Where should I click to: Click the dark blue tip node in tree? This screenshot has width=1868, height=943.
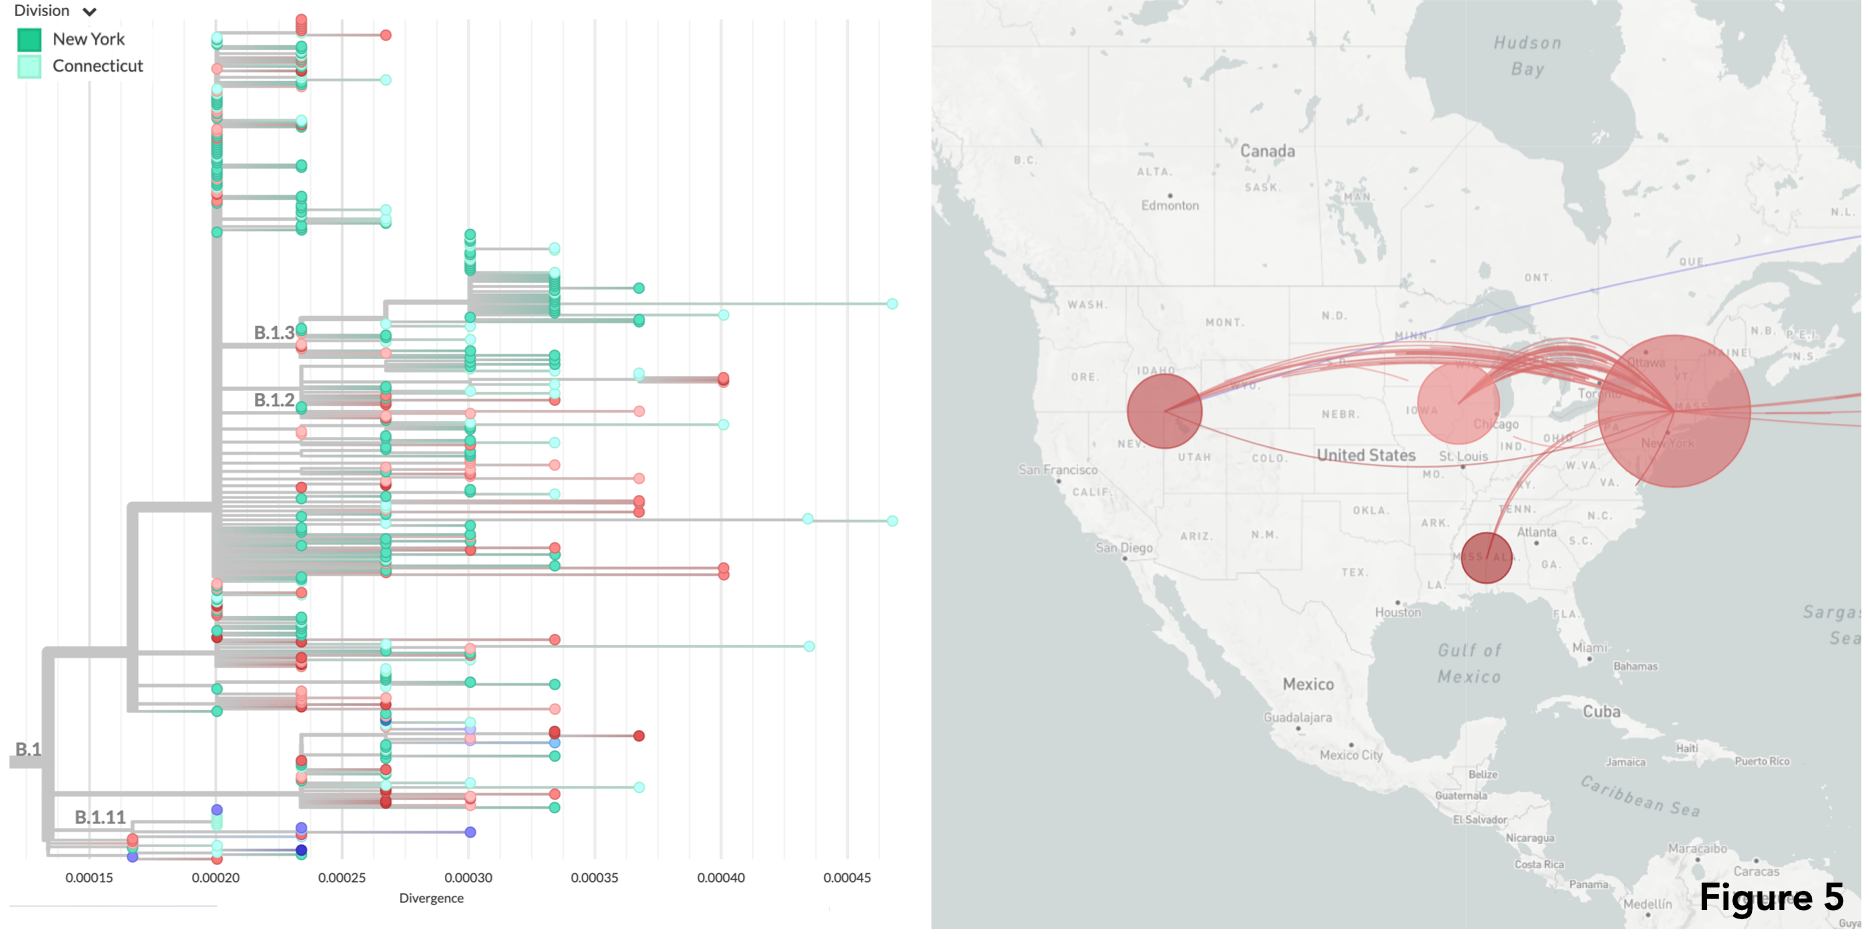[301, 851]
